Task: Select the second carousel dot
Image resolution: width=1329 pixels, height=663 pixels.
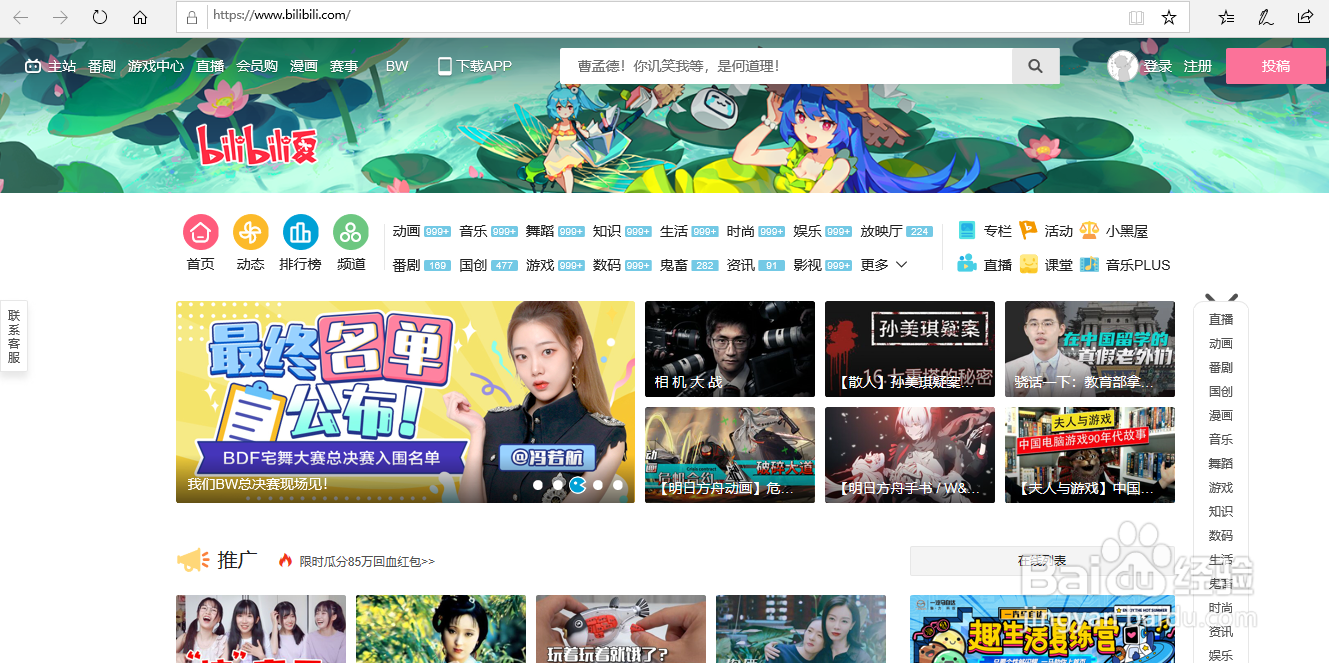Action: (x=558, y=485)
